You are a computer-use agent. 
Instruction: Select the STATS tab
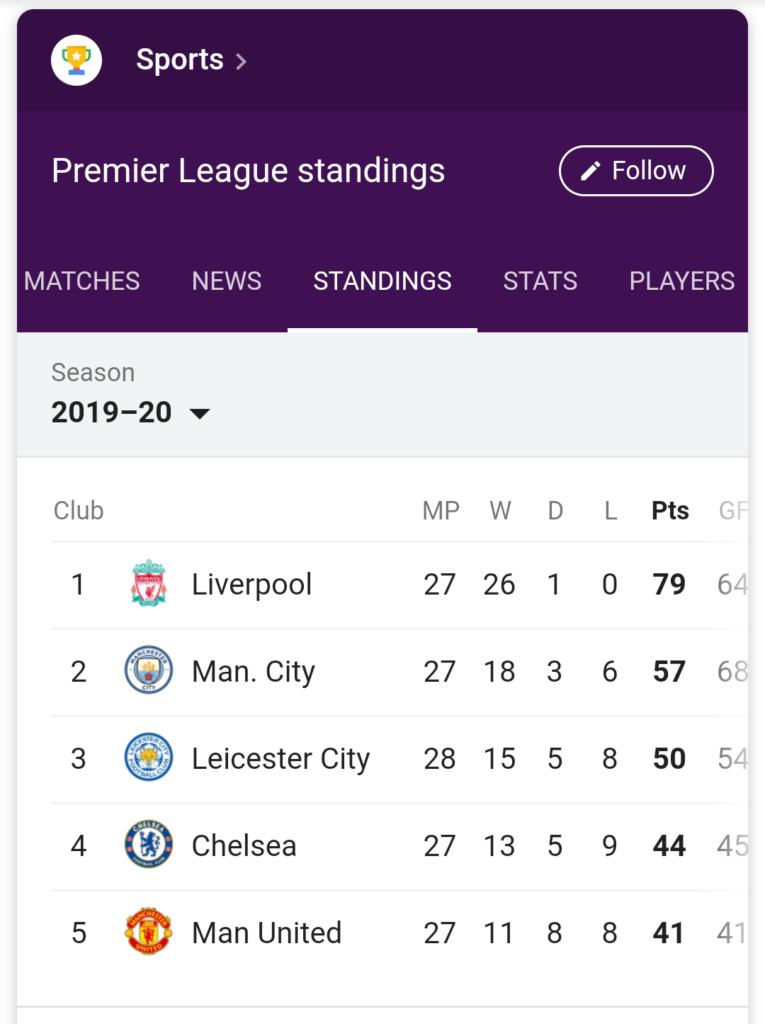(x=540, y=281)
